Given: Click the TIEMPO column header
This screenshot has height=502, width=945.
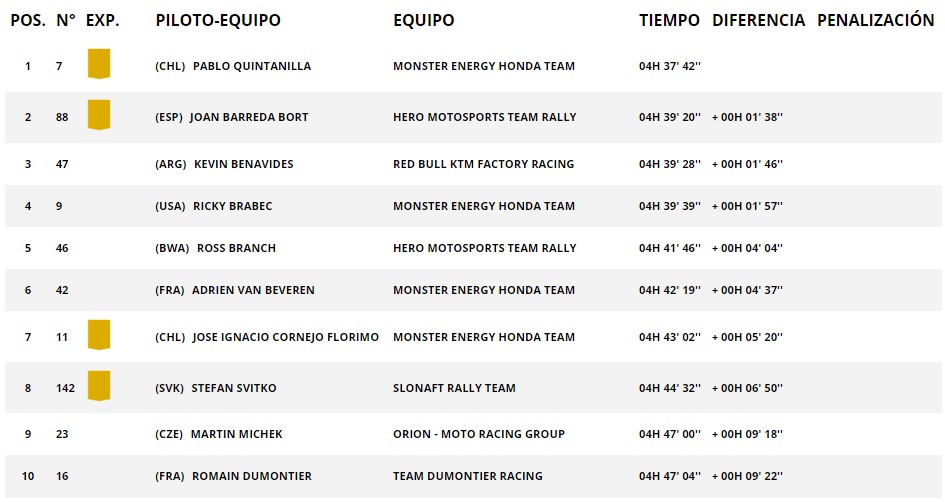Looking at the screenshot, I should point(669,20).
